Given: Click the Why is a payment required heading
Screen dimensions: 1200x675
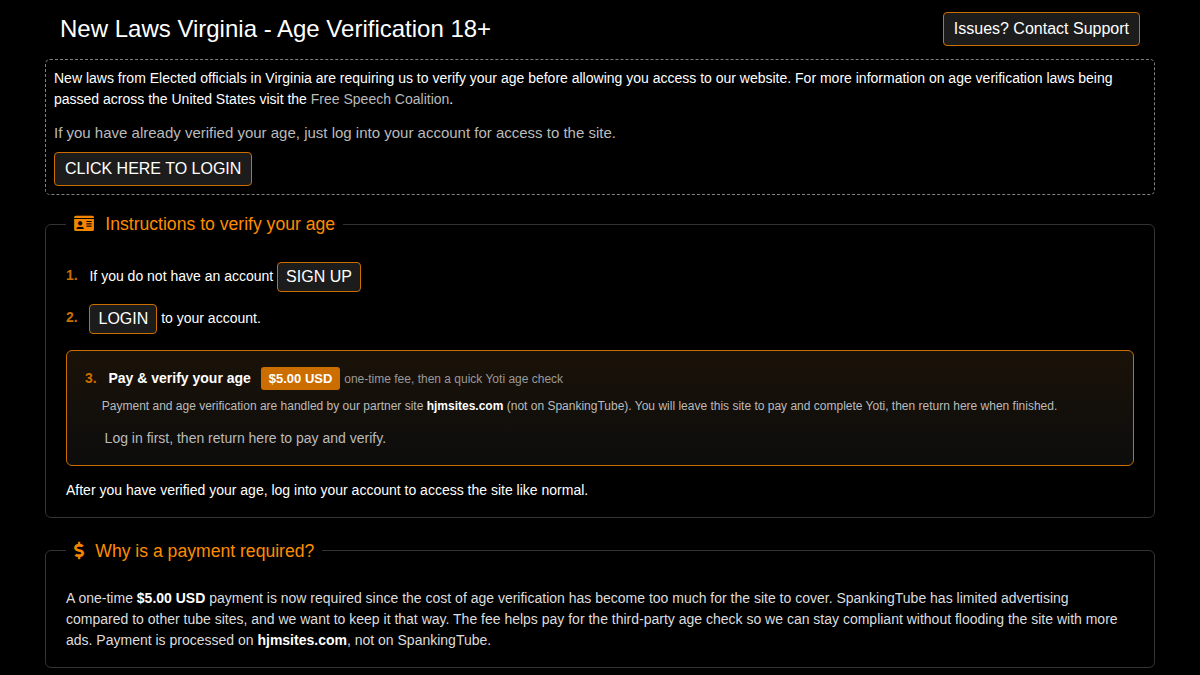Looking at the screenshot, I should [x=205, y=551].
